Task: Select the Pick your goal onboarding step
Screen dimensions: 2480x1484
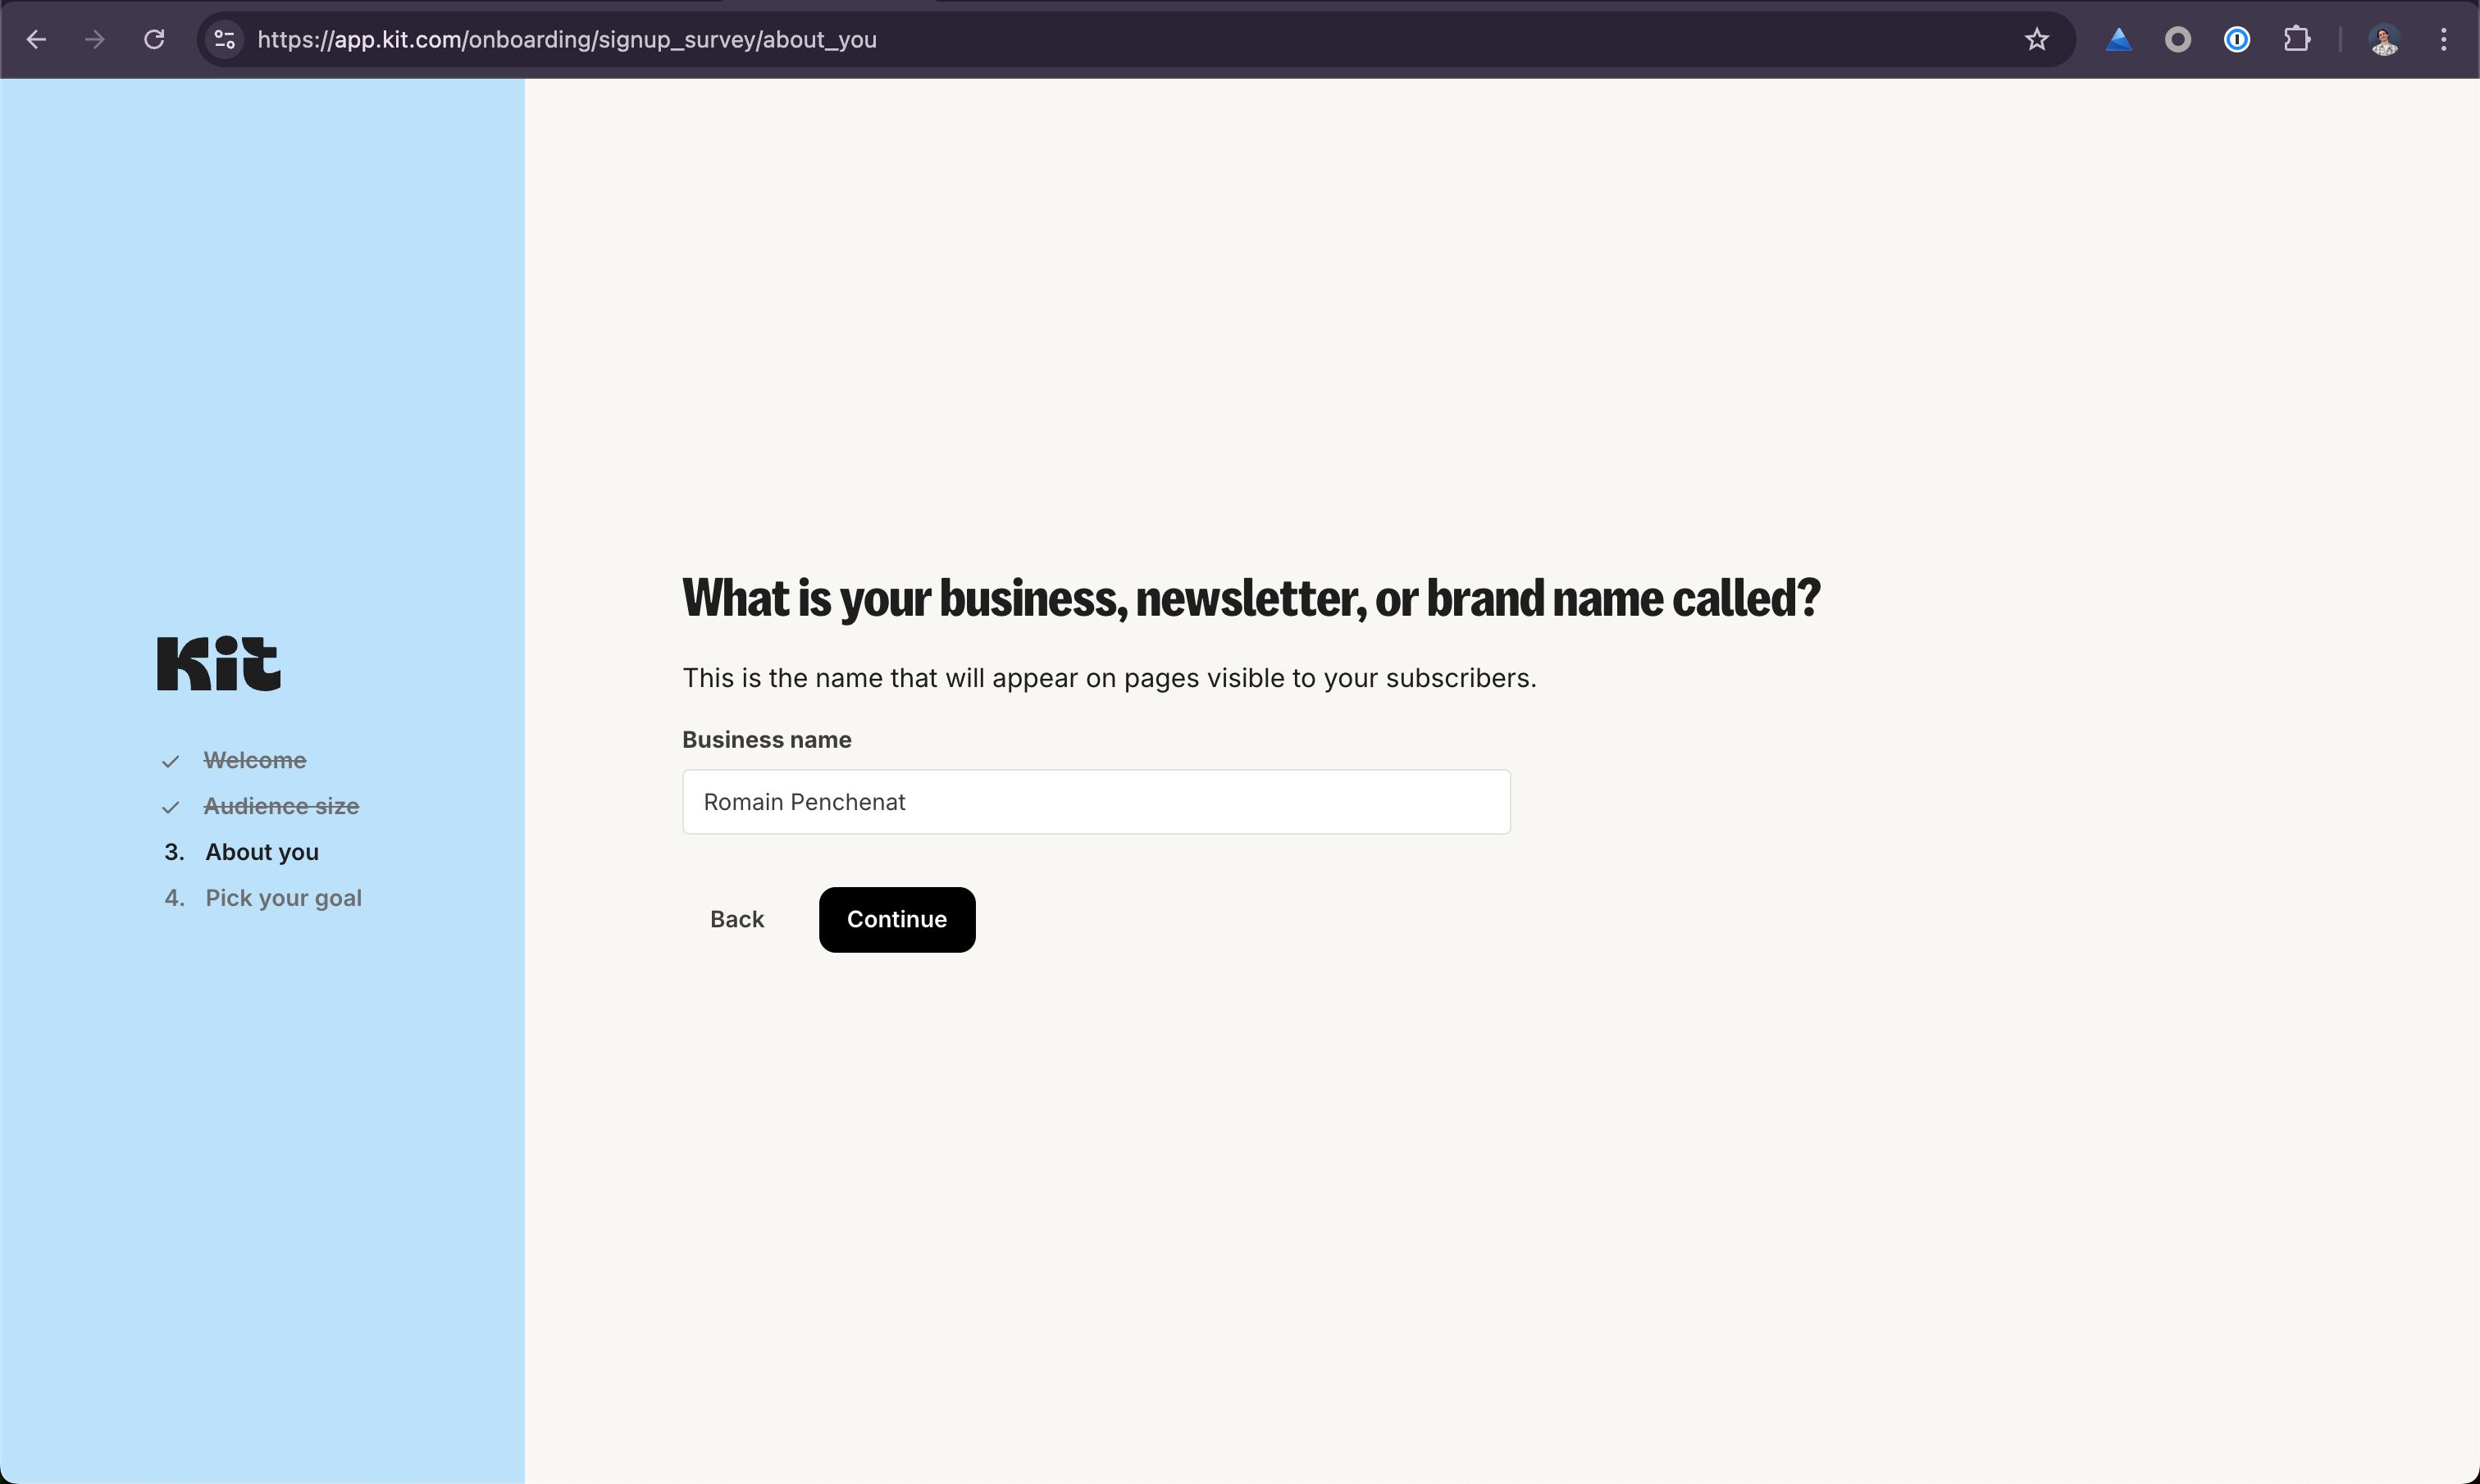Action: click(x=283, y=898)
